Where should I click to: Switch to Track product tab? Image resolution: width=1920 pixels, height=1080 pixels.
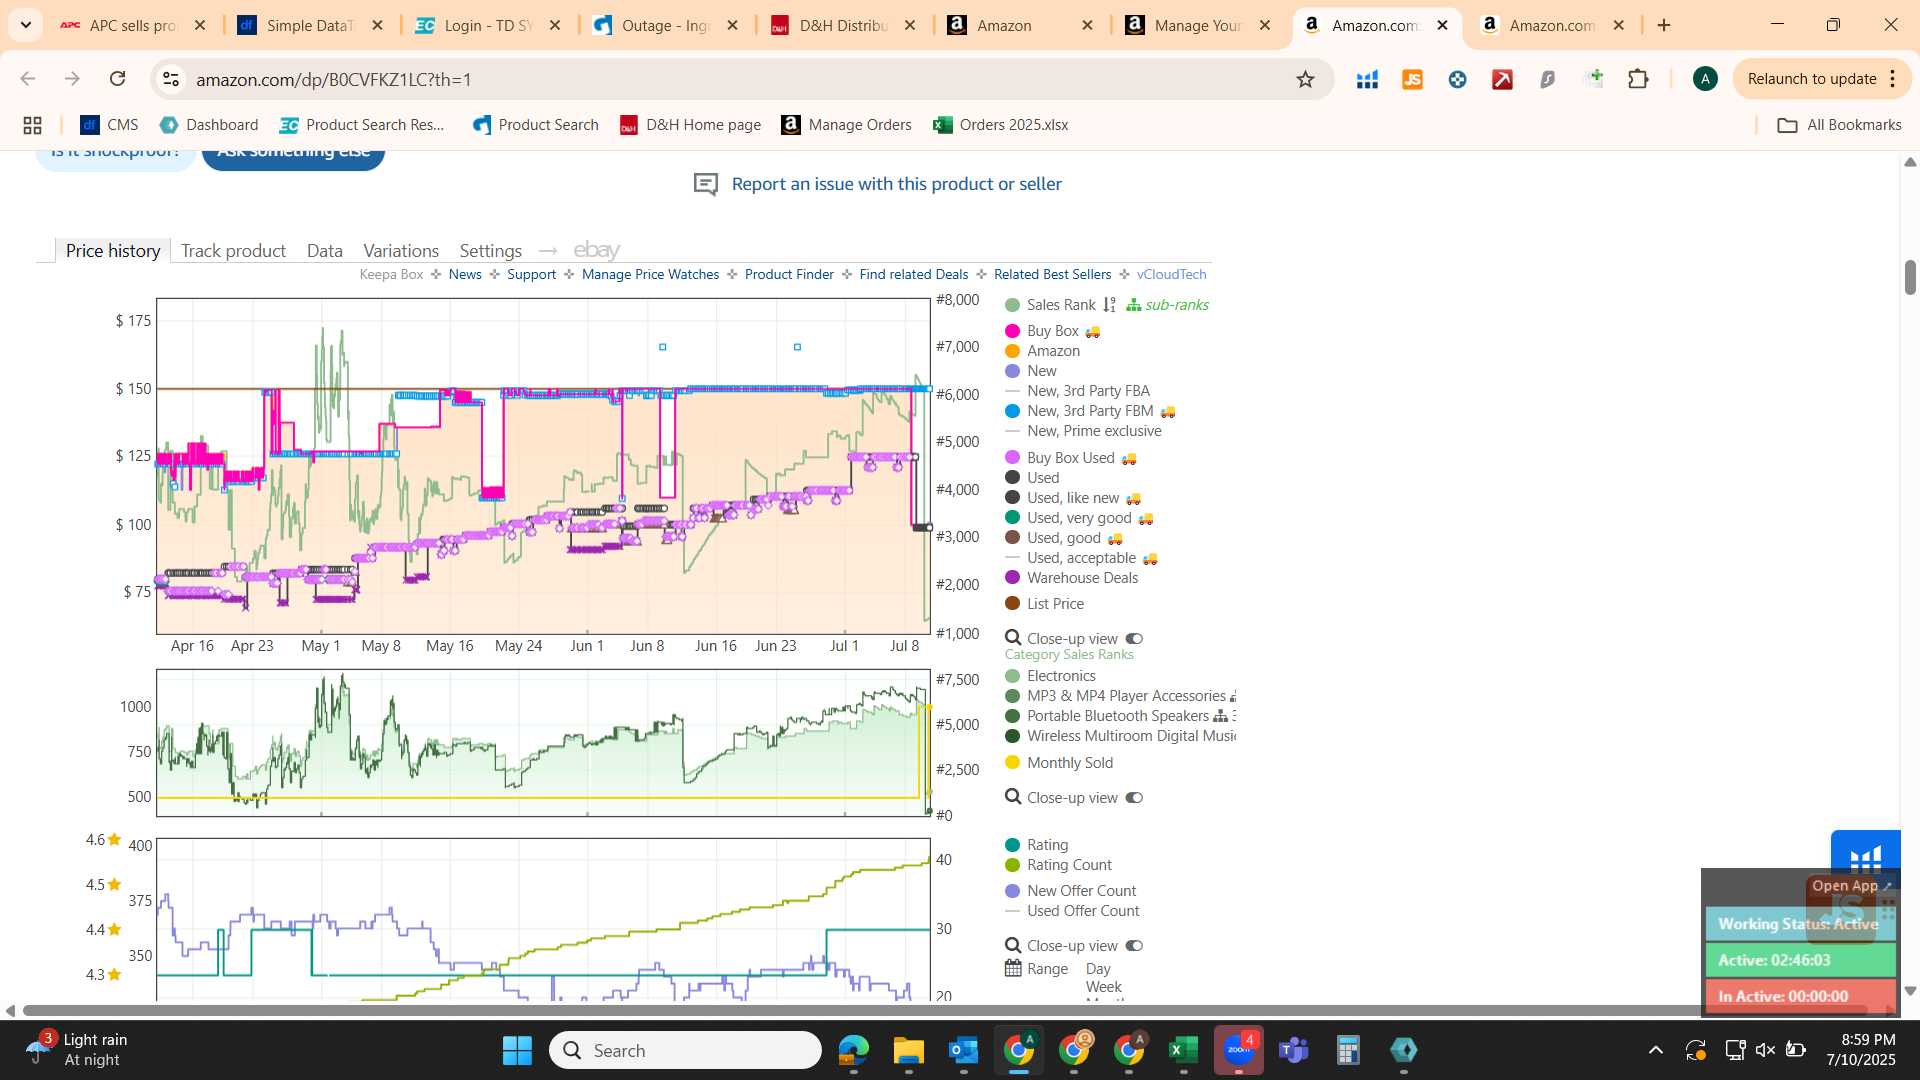233,251
